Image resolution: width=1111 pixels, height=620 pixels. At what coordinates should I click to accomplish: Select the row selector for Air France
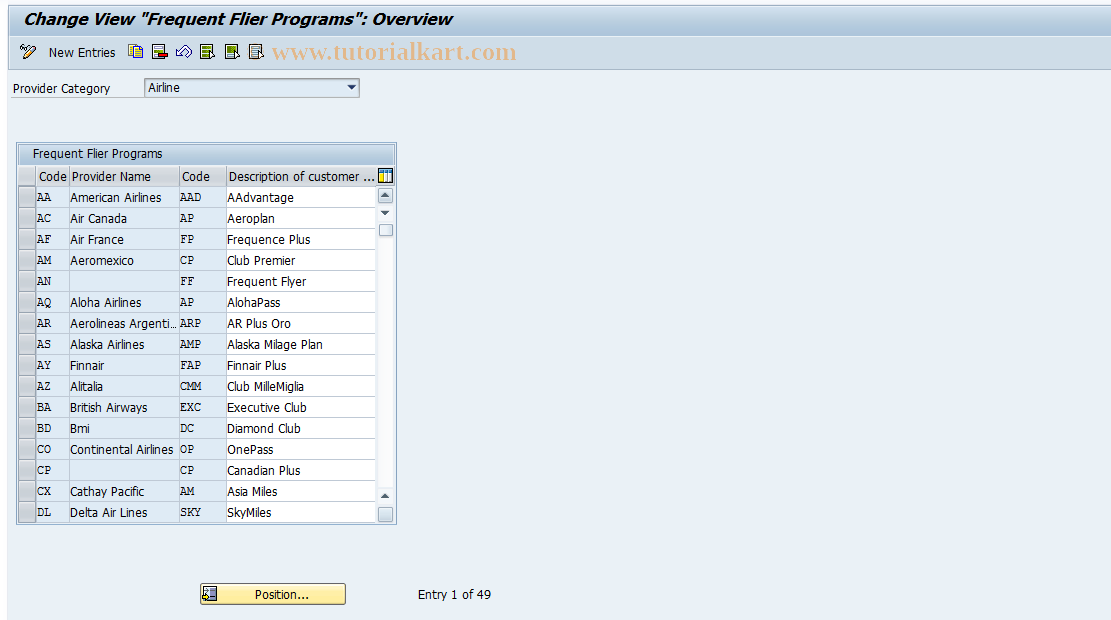27,239
